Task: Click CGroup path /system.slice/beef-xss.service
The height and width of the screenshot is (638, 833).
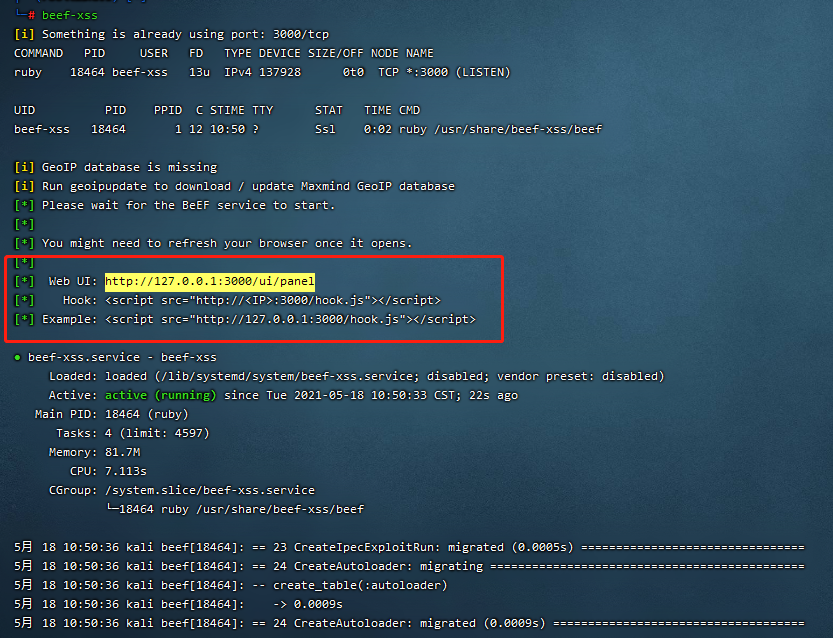Action: 210,490
